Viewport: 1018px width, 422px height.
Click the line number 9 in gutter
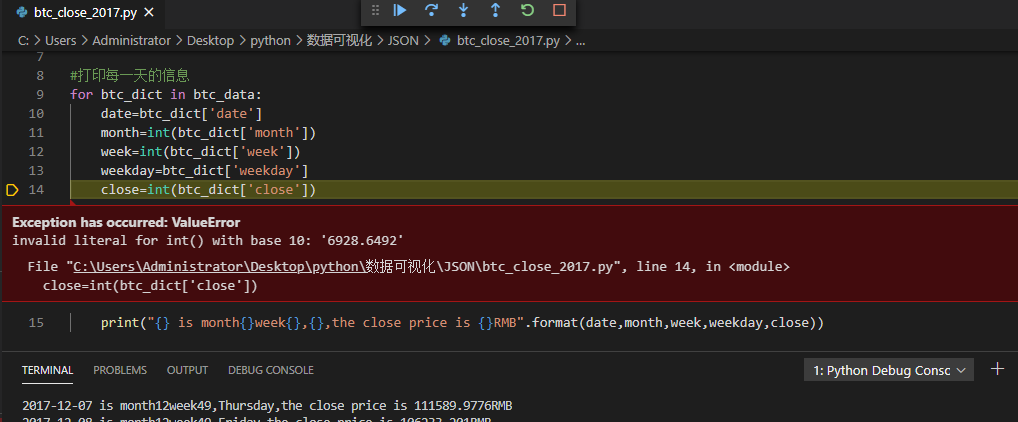(x=40, y=95)
